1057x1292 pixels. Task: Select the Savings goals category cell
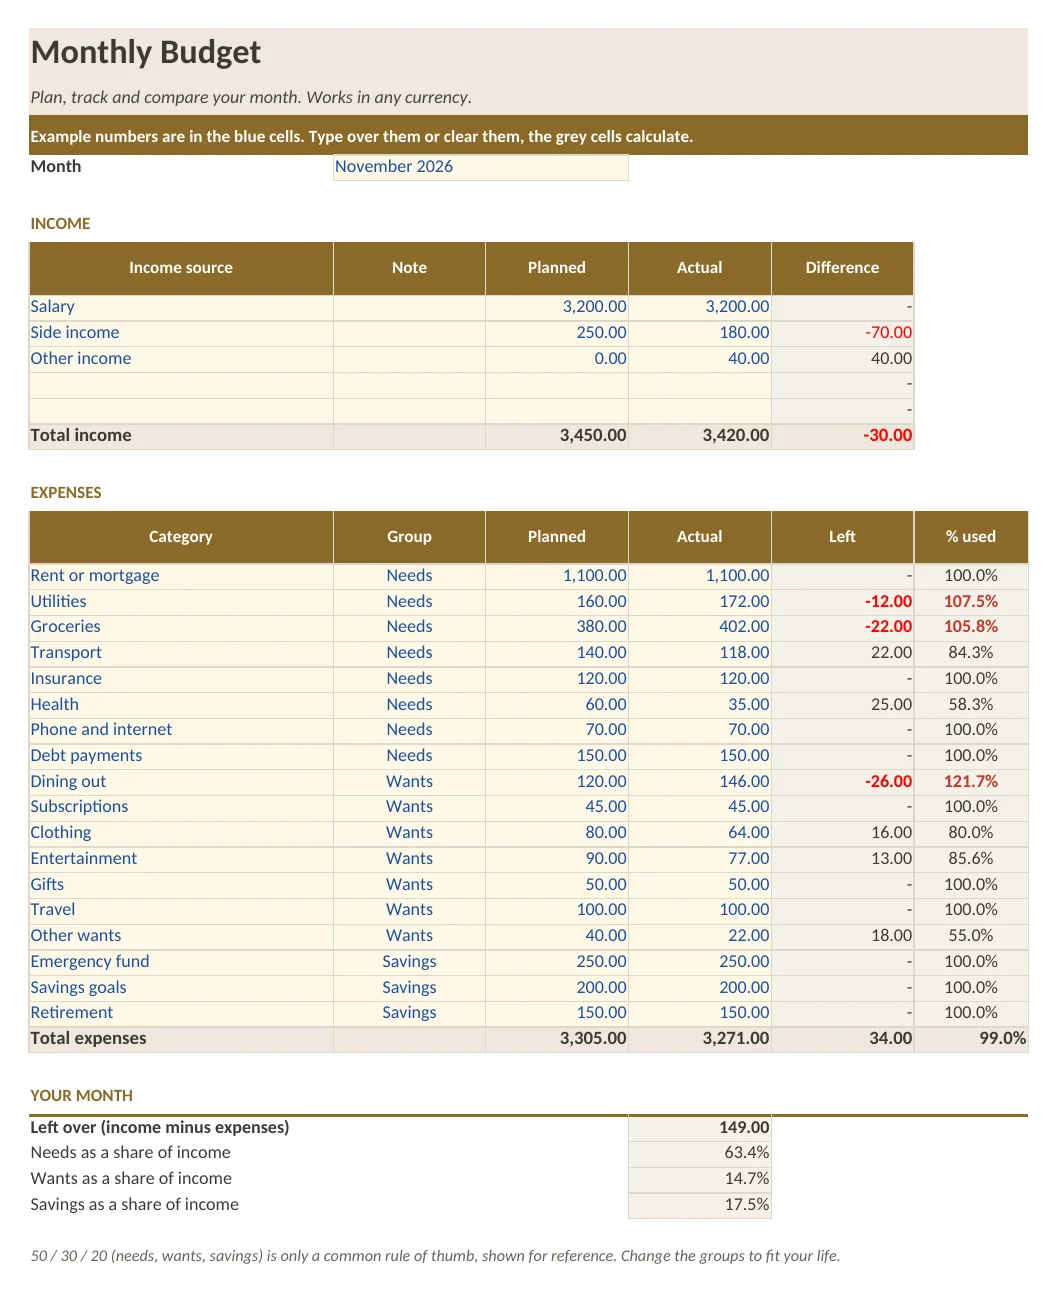click(181, 988)
